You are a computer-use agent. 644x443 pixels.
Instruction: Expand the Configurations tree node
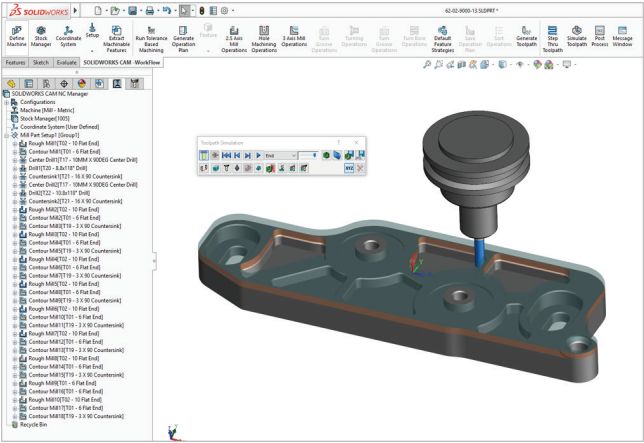point(7,102)
